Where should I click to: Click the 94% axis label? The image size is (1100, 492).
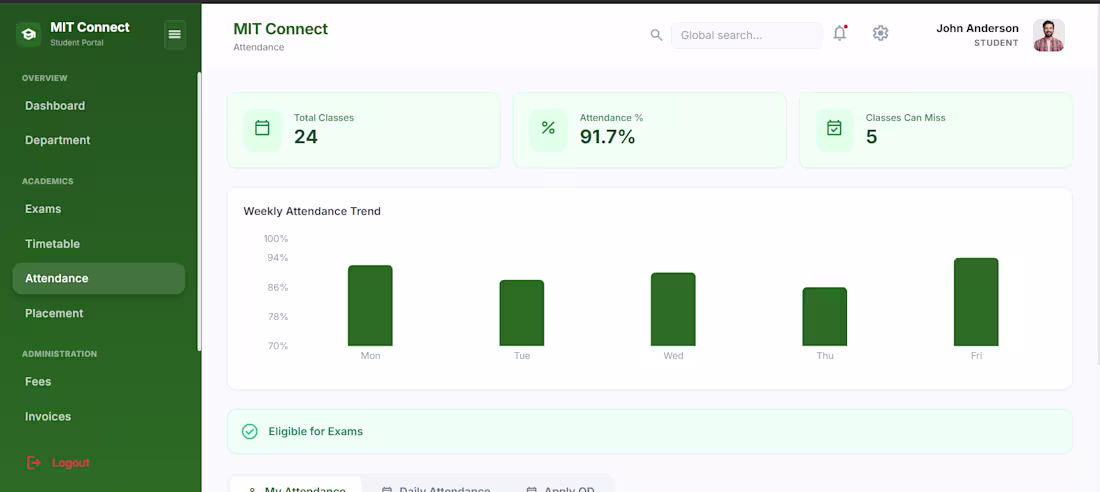pos(278,258)
